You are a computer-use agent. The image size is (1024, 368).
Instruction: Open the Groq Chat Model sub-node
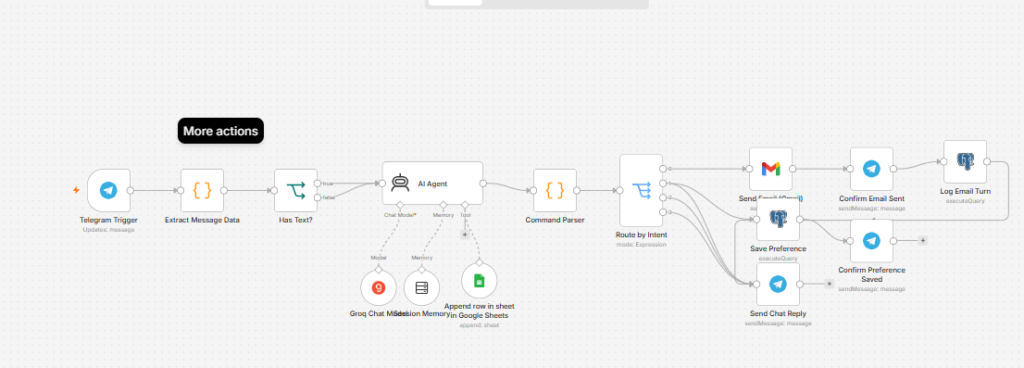(x=378, y=288)
